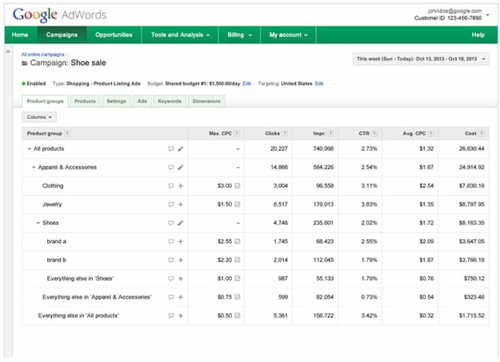Image resolution: width=500 pixels, height=362 pixels.
Task: Select the Campaigns navigation tab
Action: [x=62, y=35]
